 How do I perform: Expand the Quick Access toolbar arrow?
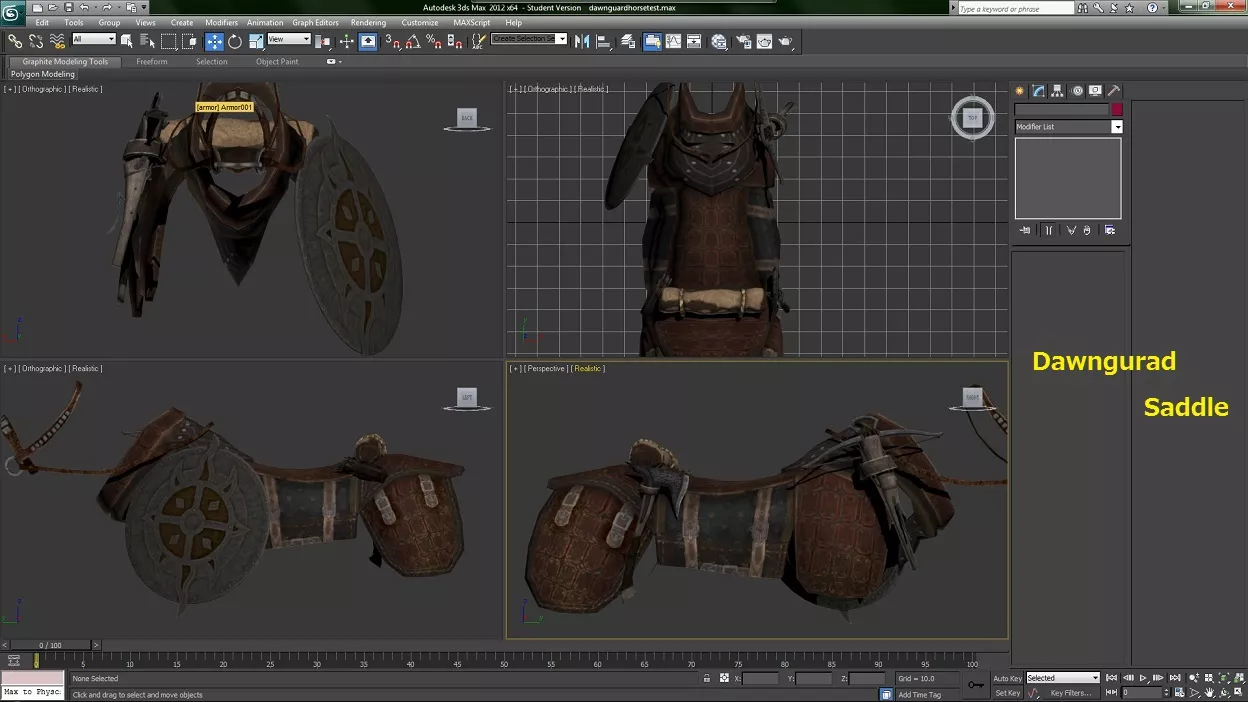point(144,8)
